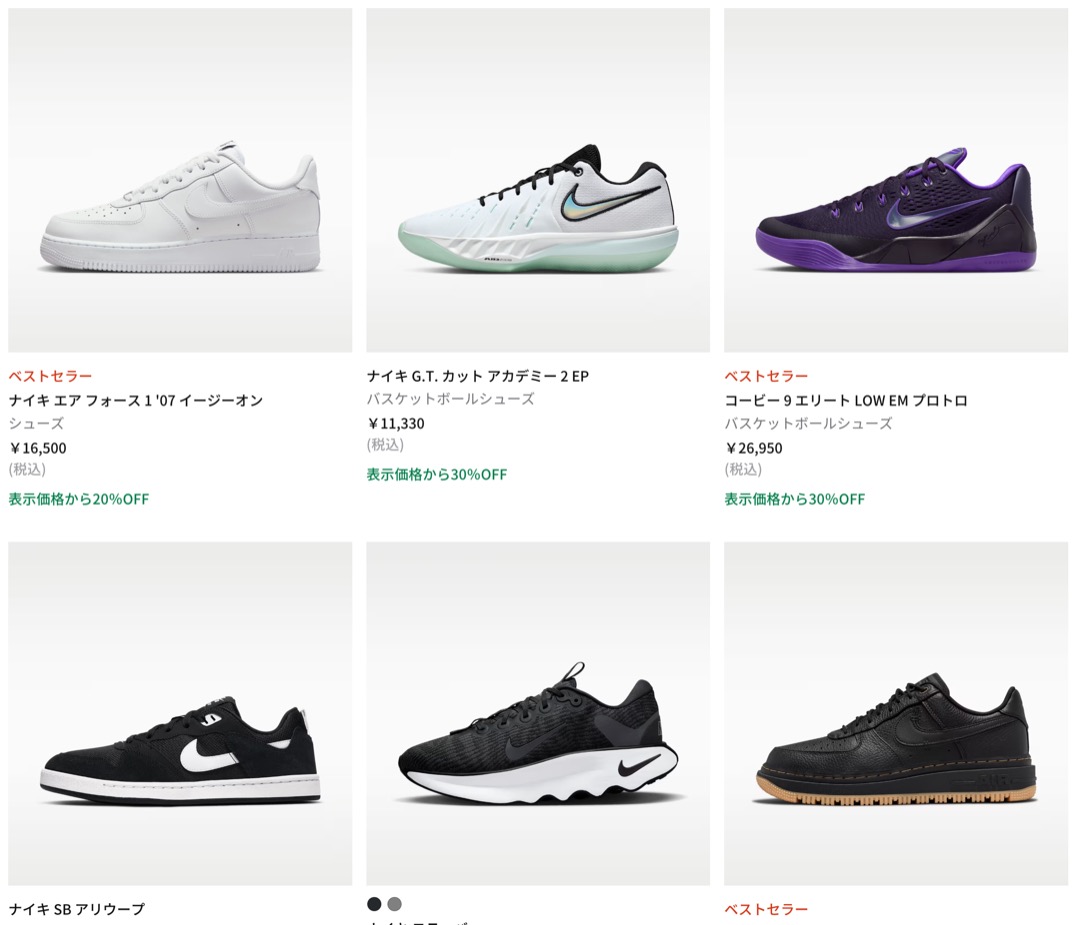Click ベストセラー label above the Kobe 9 title
The width and height of the screenshot is (1080, 925).
(766, 376)
